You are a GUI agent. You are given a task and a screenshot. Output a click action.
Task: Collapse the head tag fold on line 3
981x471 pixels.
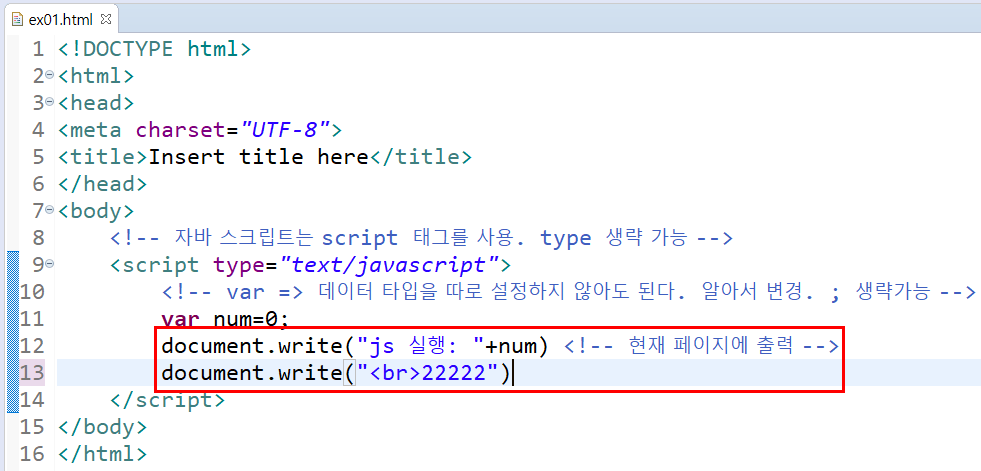(50, 101)
